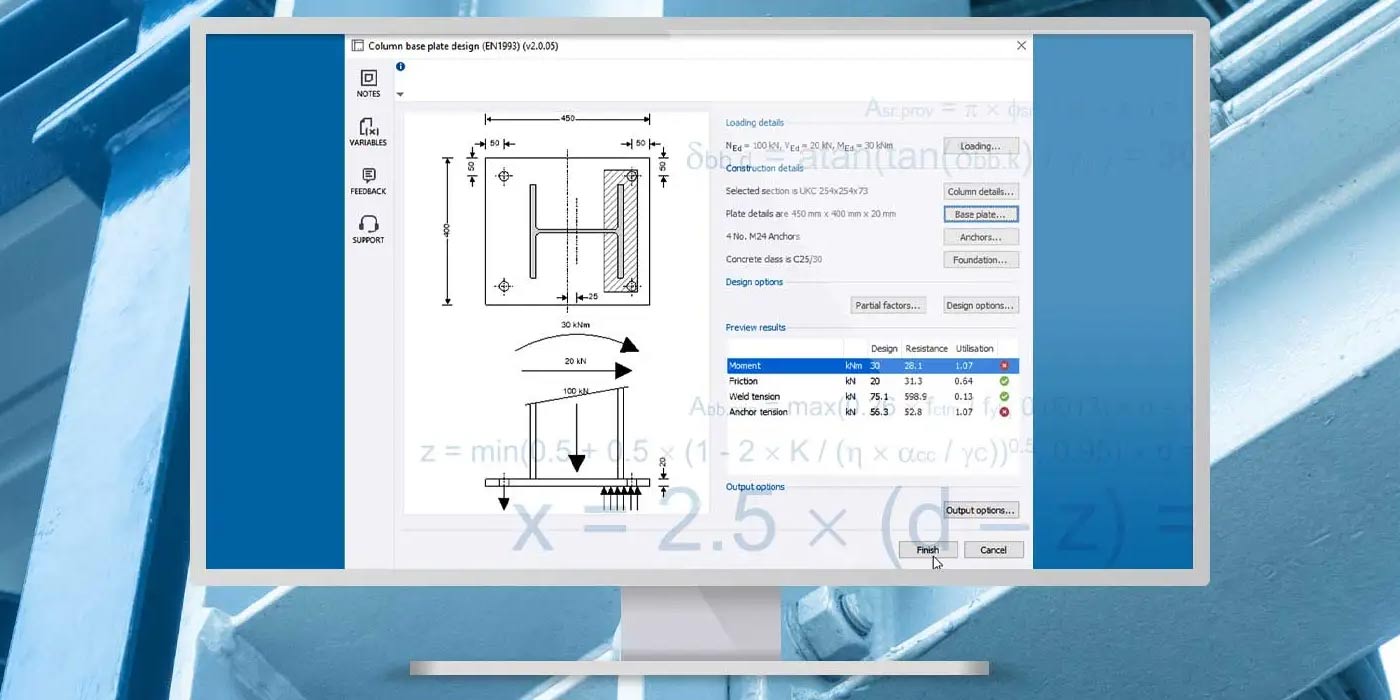Click the green pass icon for Friction
1400x700 pixels.
point(1004,381)
